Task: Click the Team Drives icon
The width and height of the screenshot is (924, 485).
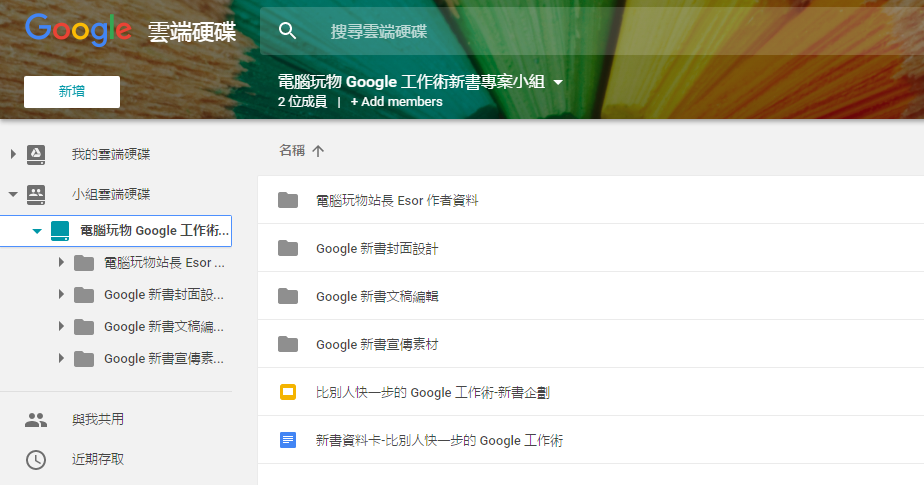Action: point(36,194)
